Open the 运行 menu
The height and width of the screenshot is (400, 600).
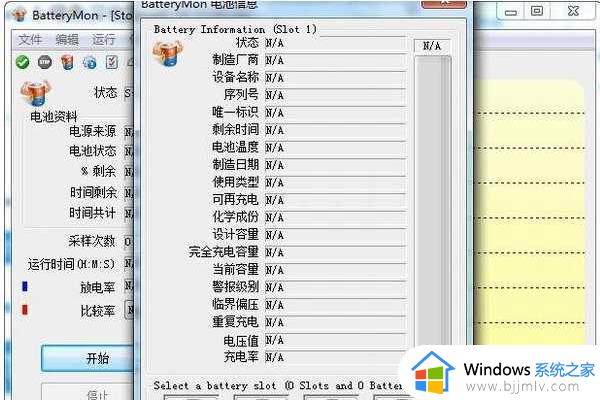coord(103,39)
